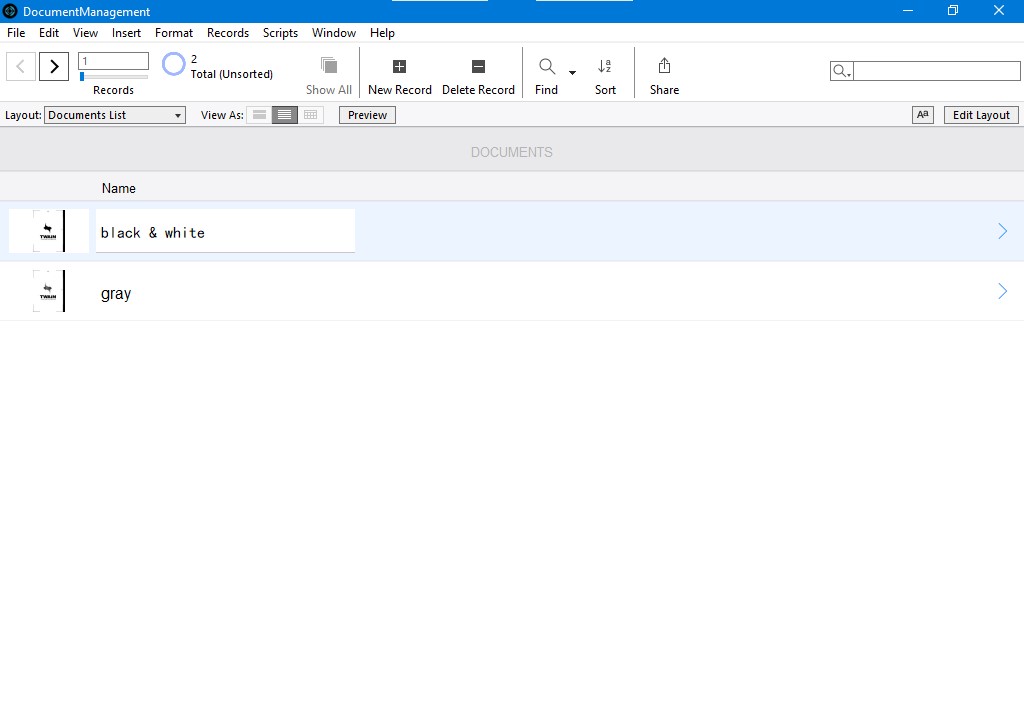Open the Records menu
Viewport: 1024px width, 728px height.
[227, 33]
